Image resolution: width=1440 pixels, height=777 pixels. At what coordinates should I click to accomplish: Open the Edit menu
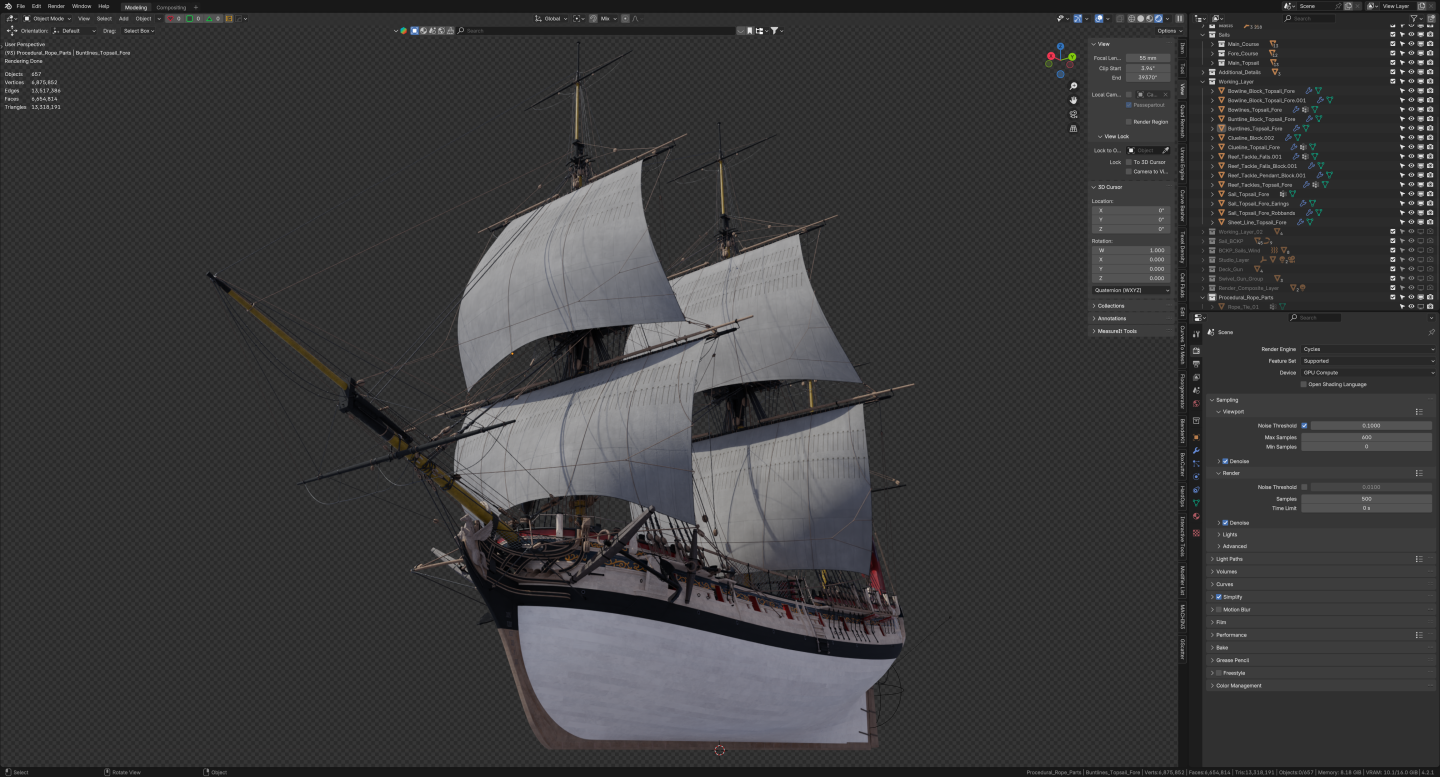point(36,6)
